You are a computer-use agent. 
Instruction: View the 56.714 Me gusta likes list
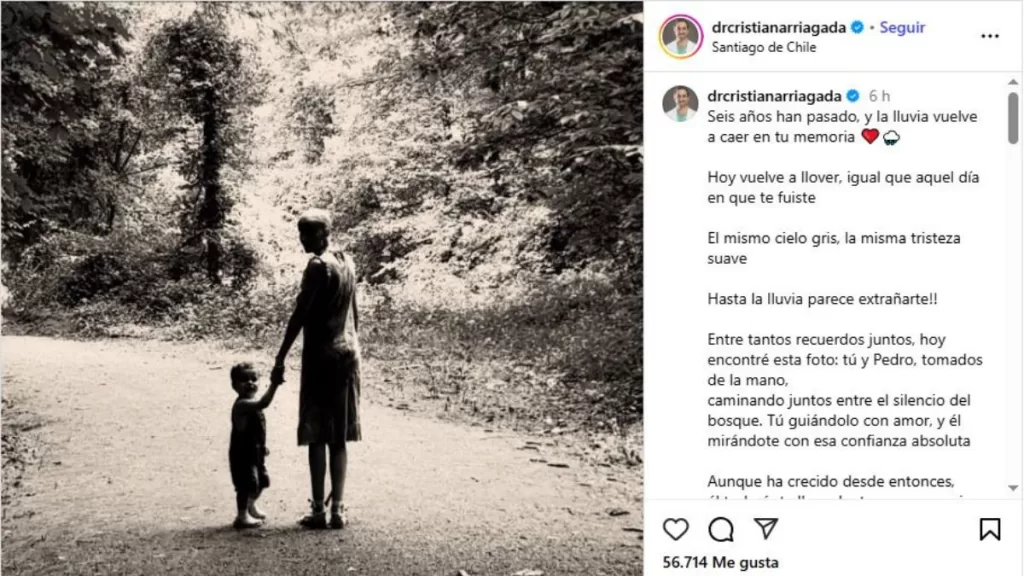pos(720,563)
